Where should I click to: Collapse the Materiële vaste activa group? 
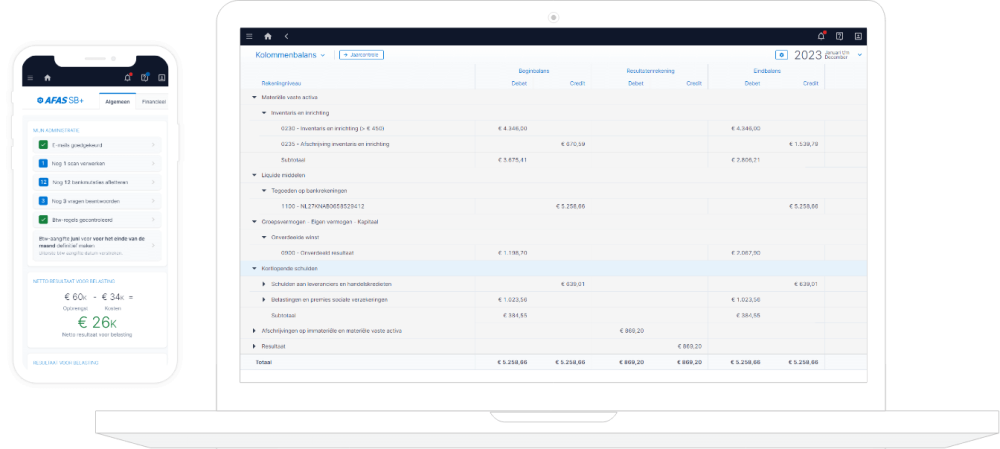point(254,98)
